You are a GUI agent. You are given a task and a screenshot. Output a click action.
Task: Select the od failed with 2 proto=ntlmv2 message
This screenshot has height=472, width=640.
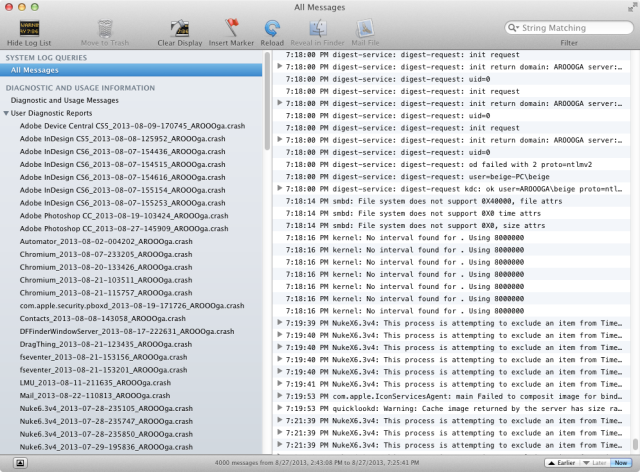pyautogui.click(x=451, y=165)
